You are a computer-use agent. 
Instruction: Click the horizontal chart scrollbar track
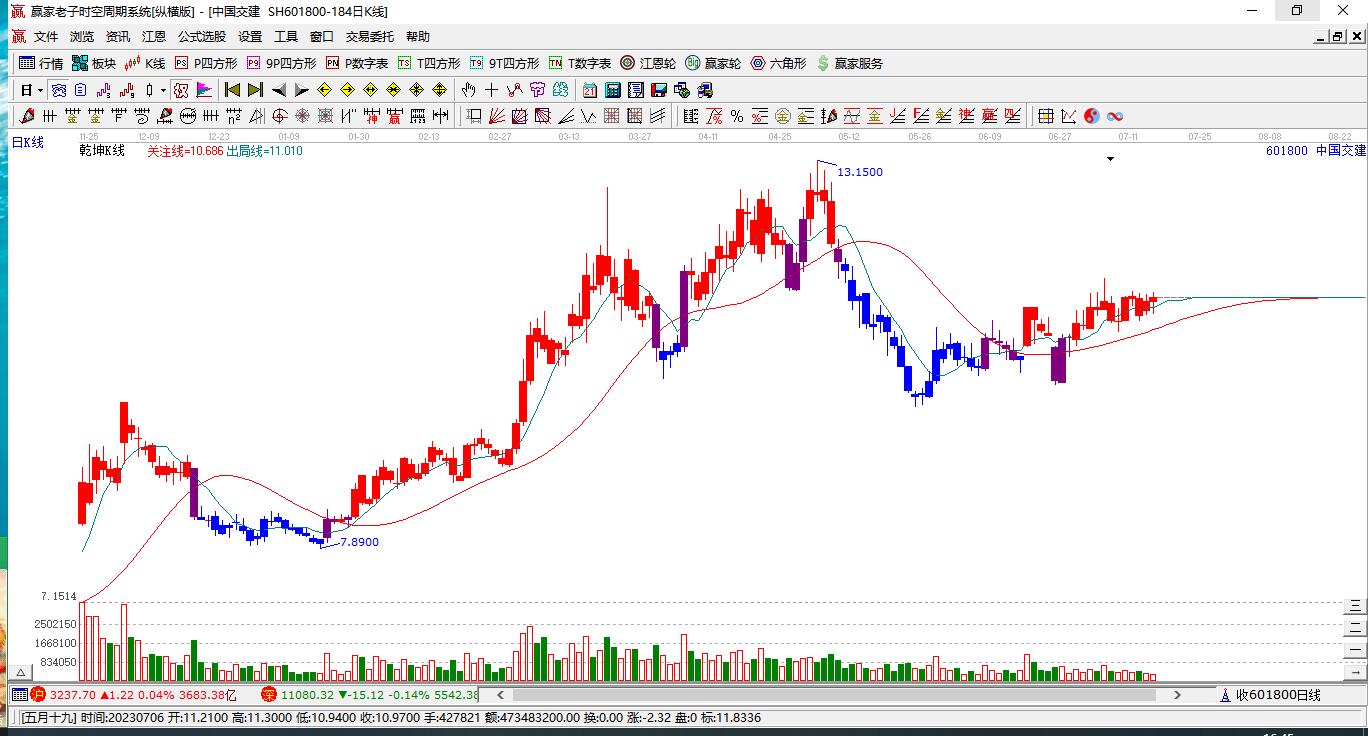840,694
